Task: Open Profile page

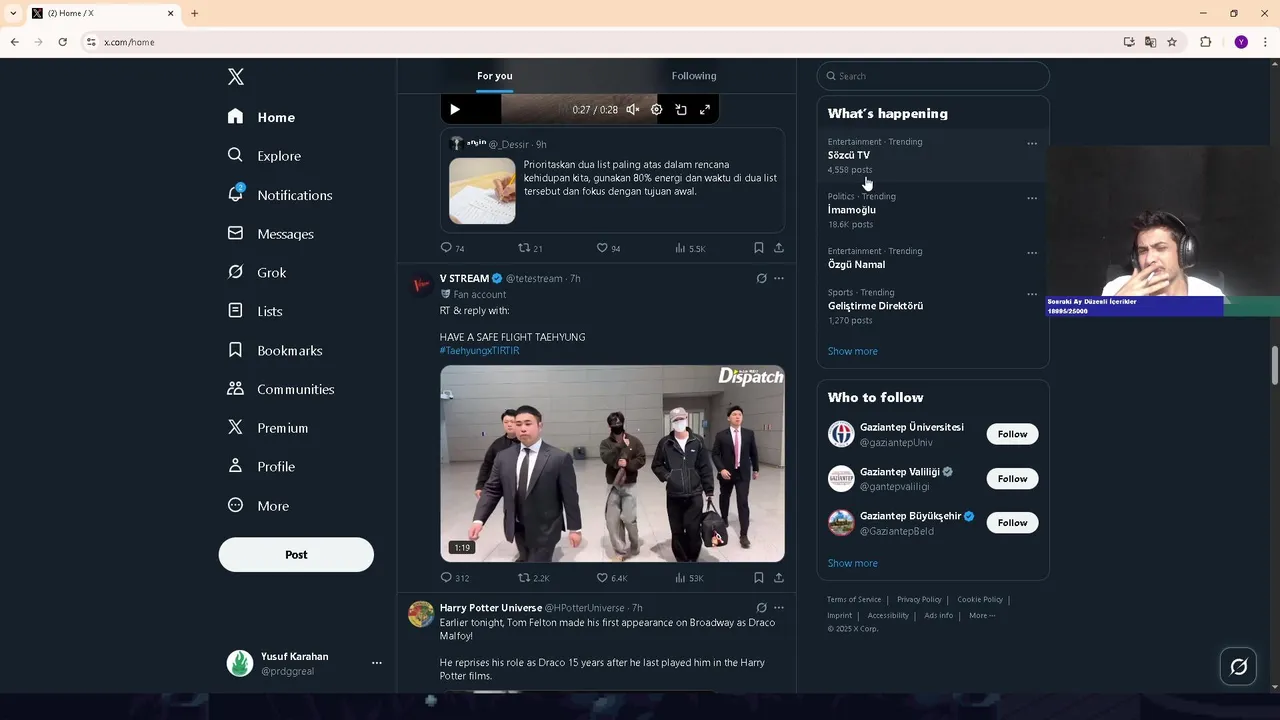Action: pyautogui.click(x=261, y=467)
